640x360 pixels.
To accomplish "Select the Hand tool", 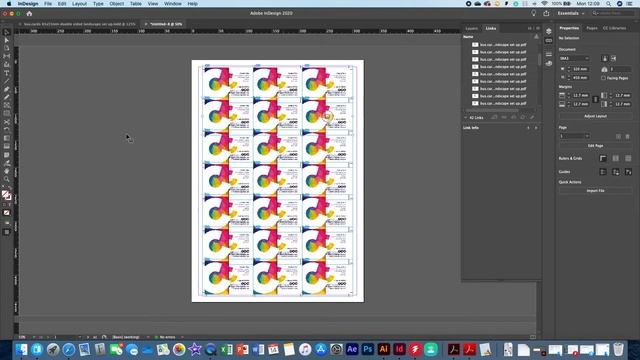I will point(7,171).
